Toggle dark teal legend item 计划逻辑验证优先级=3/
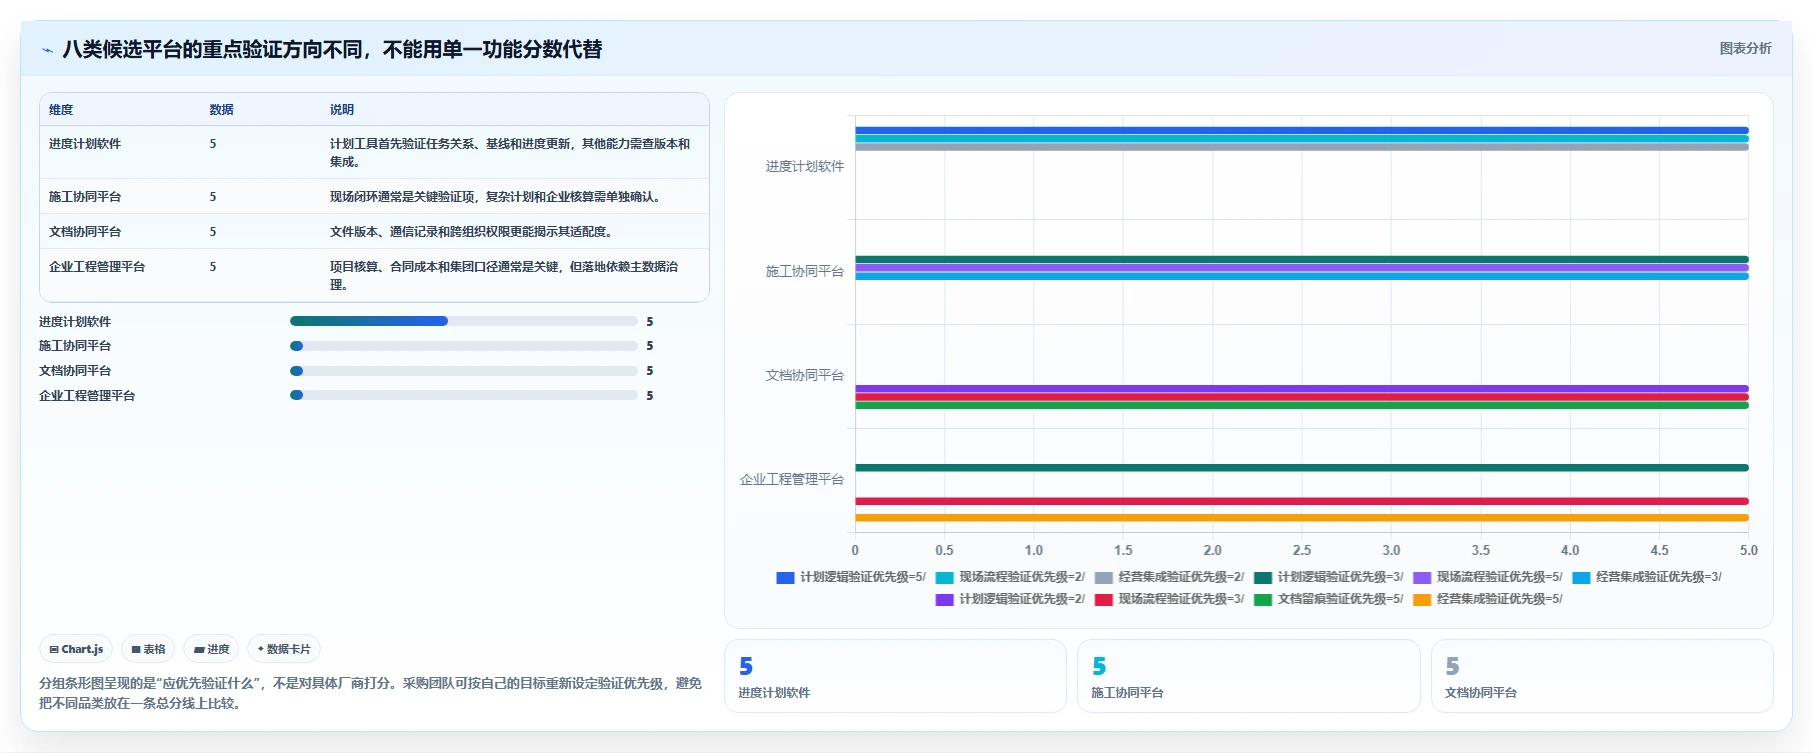The image size is (1813, 753). click(x=1328, y=577)
